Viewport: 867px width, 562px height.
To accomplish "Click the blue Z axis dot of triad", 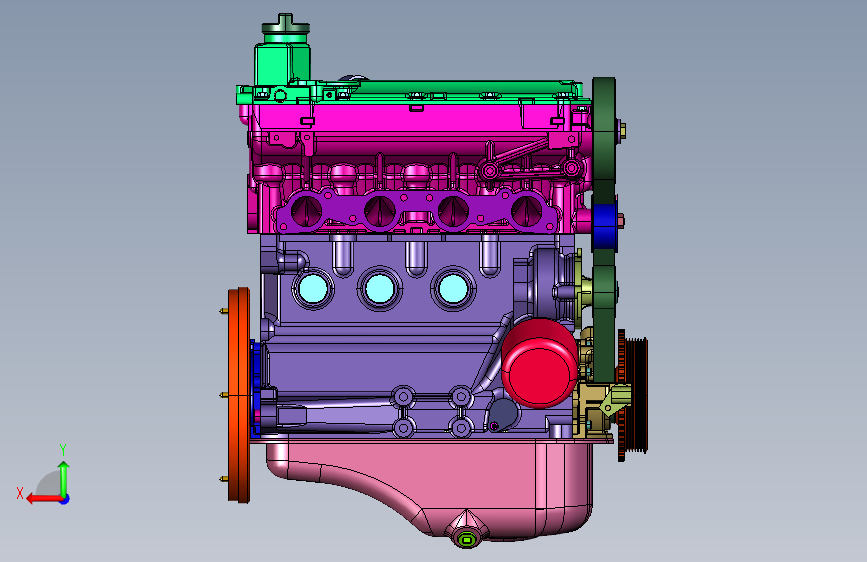I will pos(65,499).
